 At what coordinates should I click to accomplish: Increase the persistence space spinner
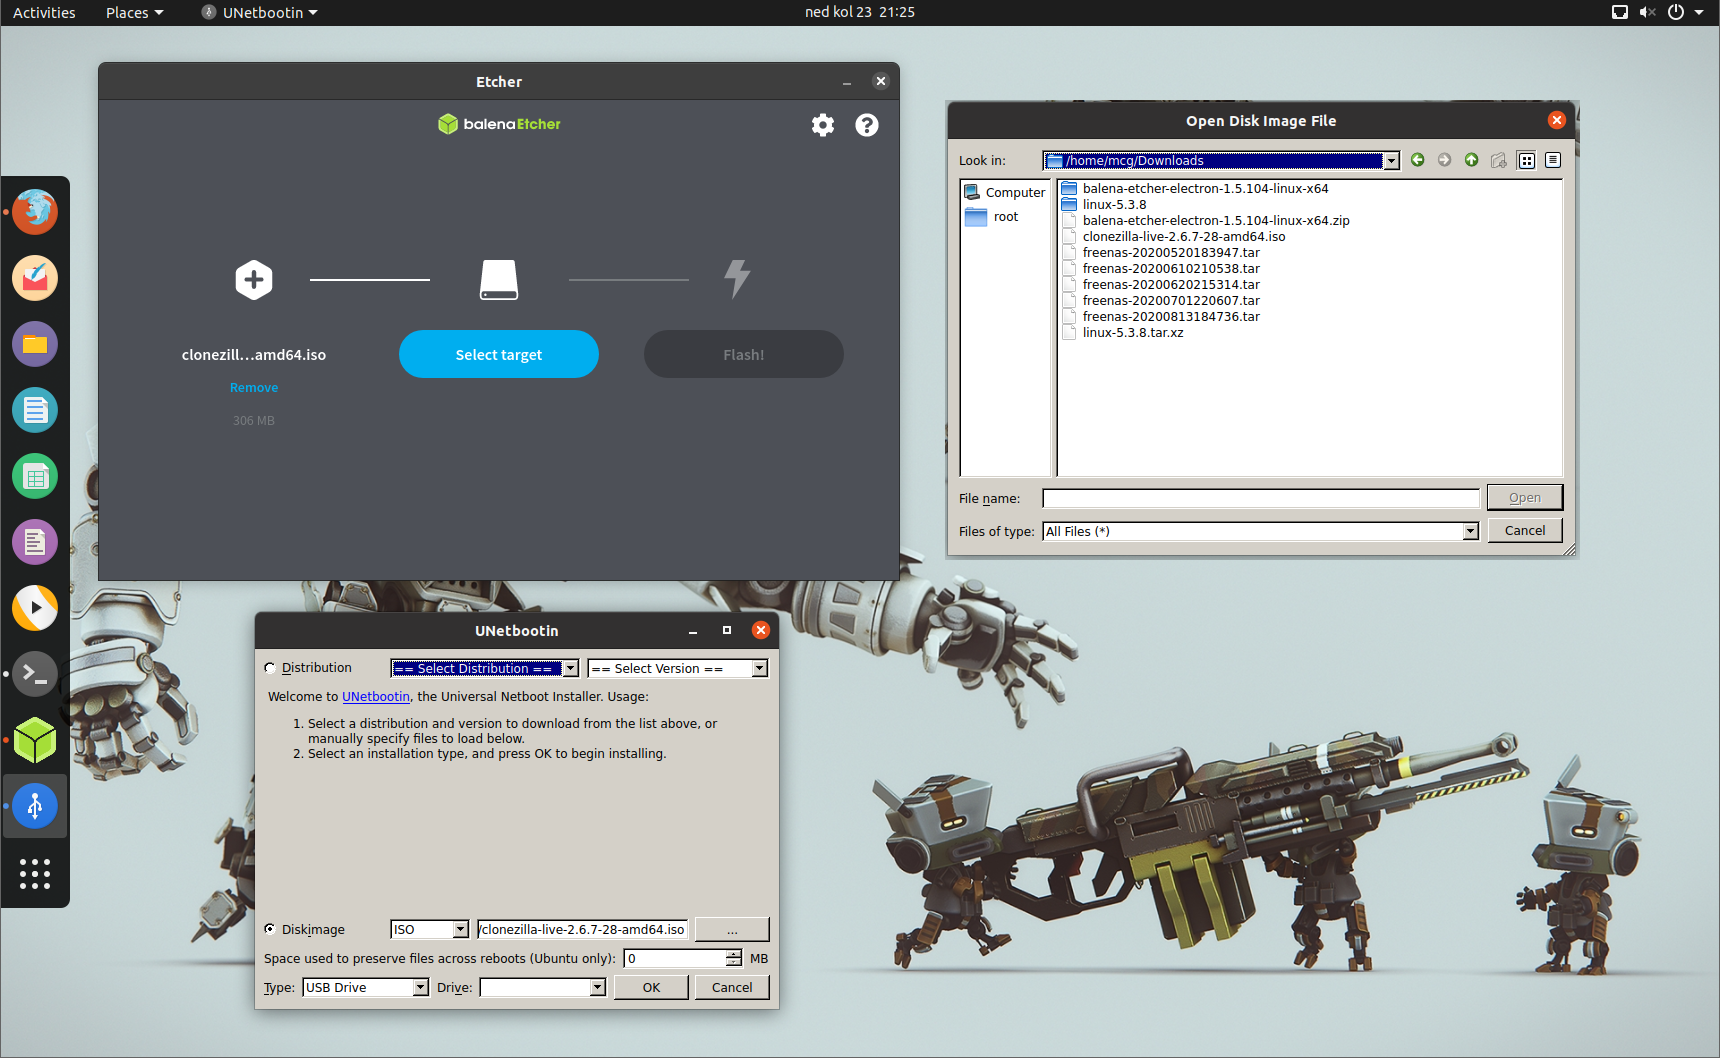pos(734,953)
